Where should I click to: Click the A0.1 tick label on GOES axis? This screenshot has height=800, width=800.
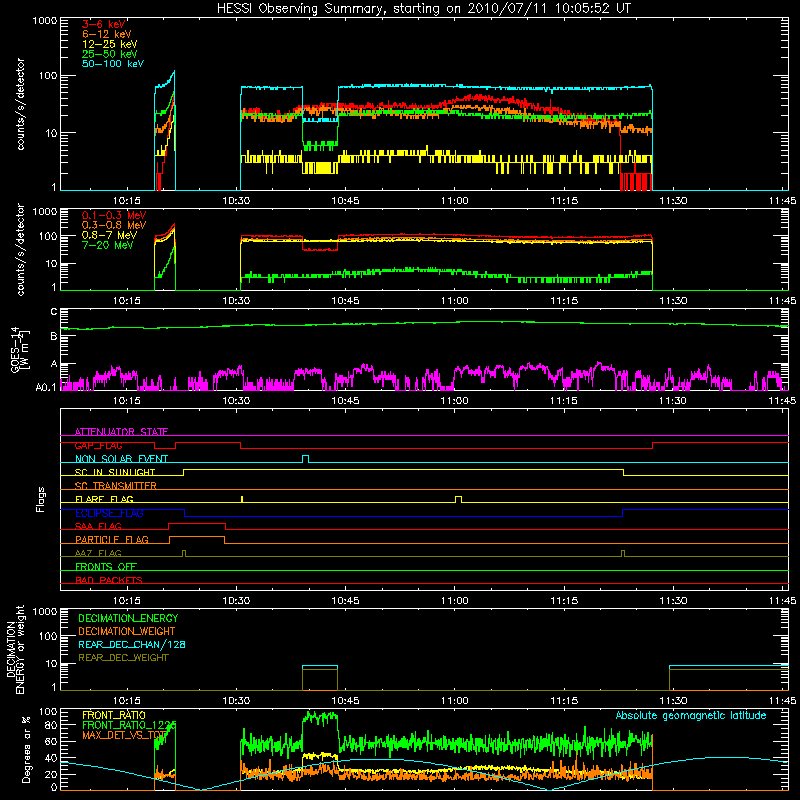pos(46,387)
